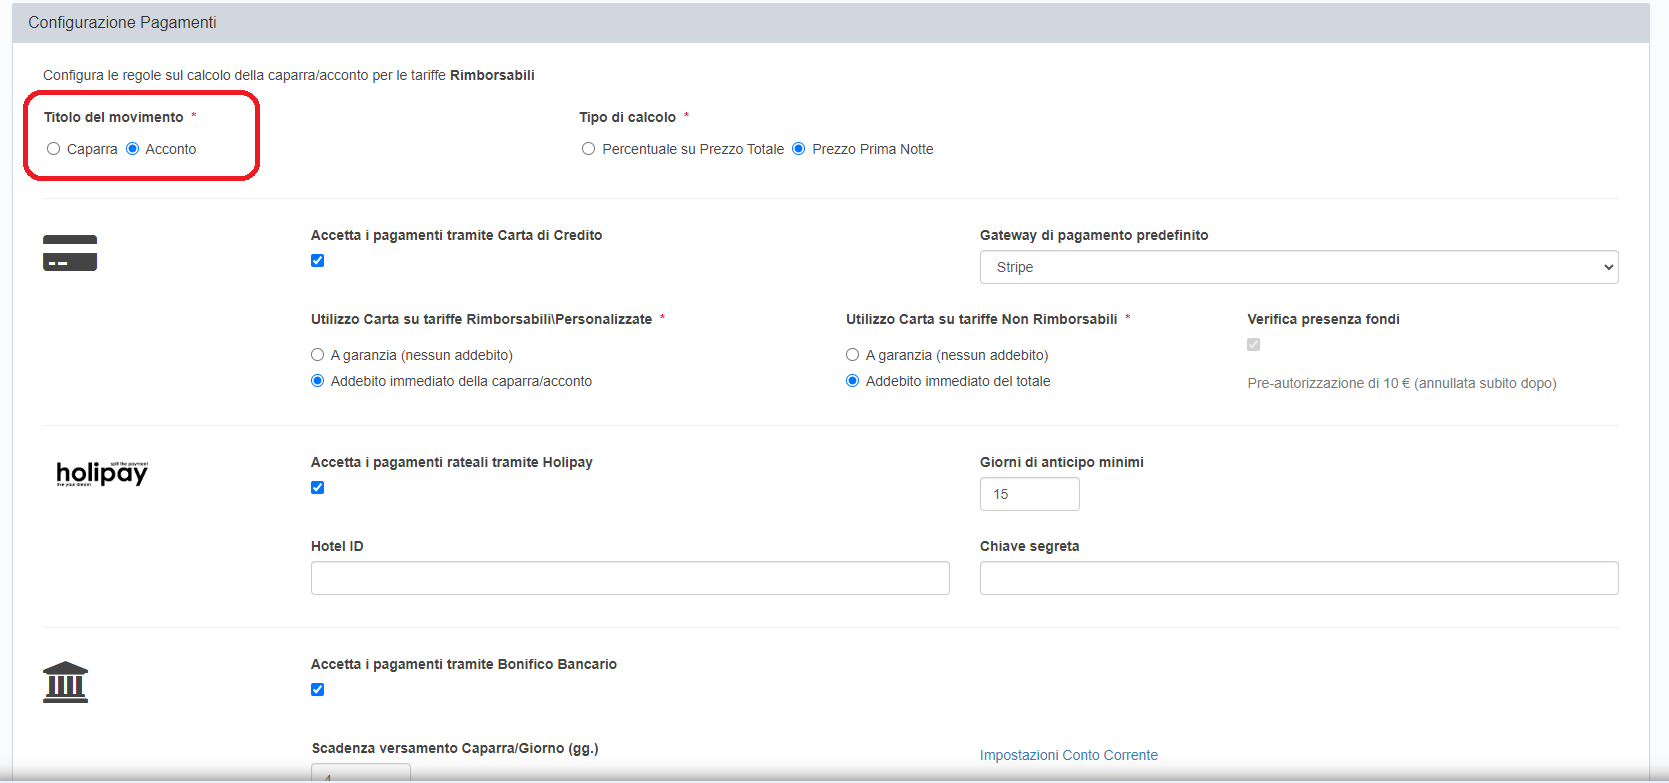Toggle Holipay installment payments checkbox

[x=318, y=488]
